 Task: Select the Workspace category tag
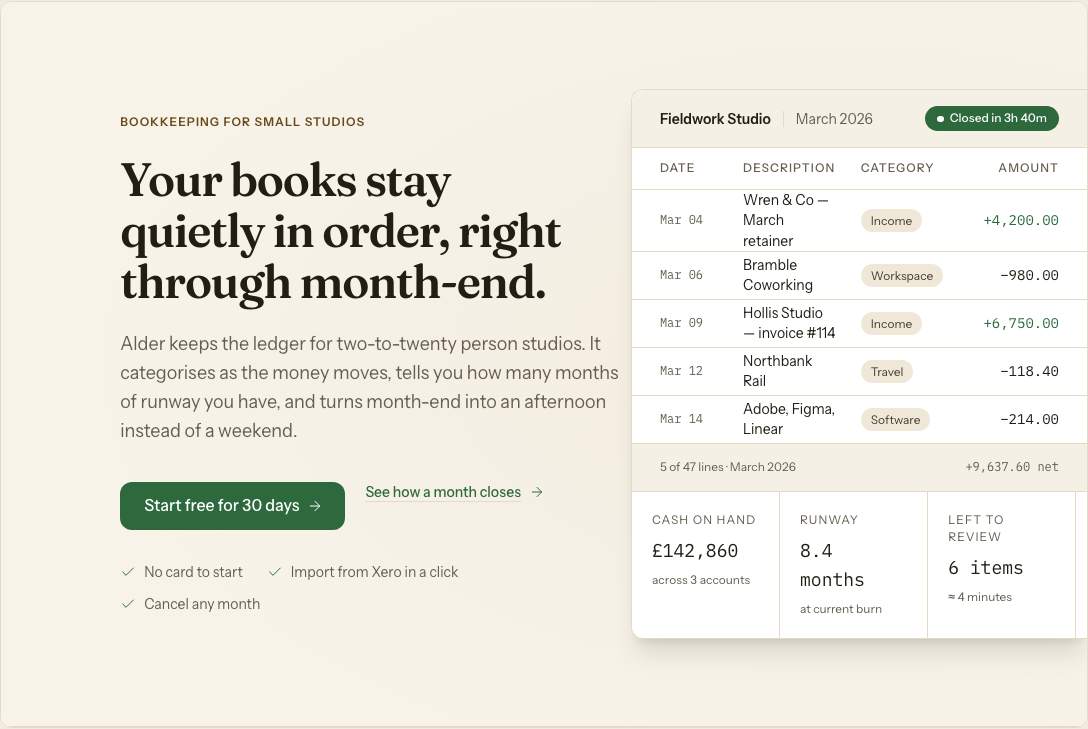901,275
